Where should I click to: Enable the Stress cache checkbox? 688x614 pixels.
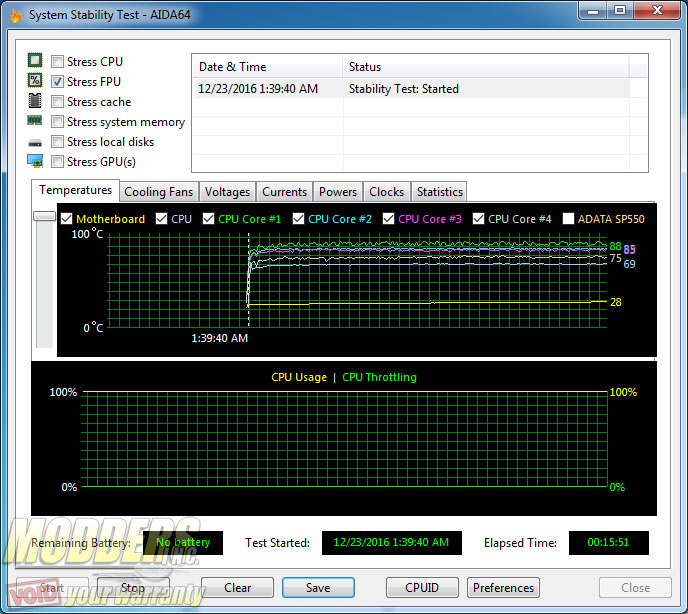[x=57, y=102]
